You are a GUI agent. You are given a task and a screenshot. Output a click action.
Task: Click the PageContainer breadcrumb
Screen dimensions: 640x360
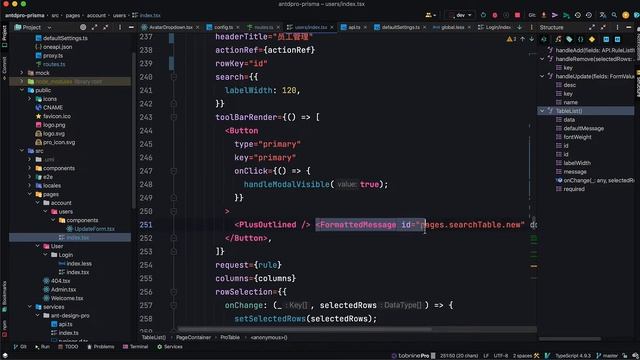coord(193,338)
